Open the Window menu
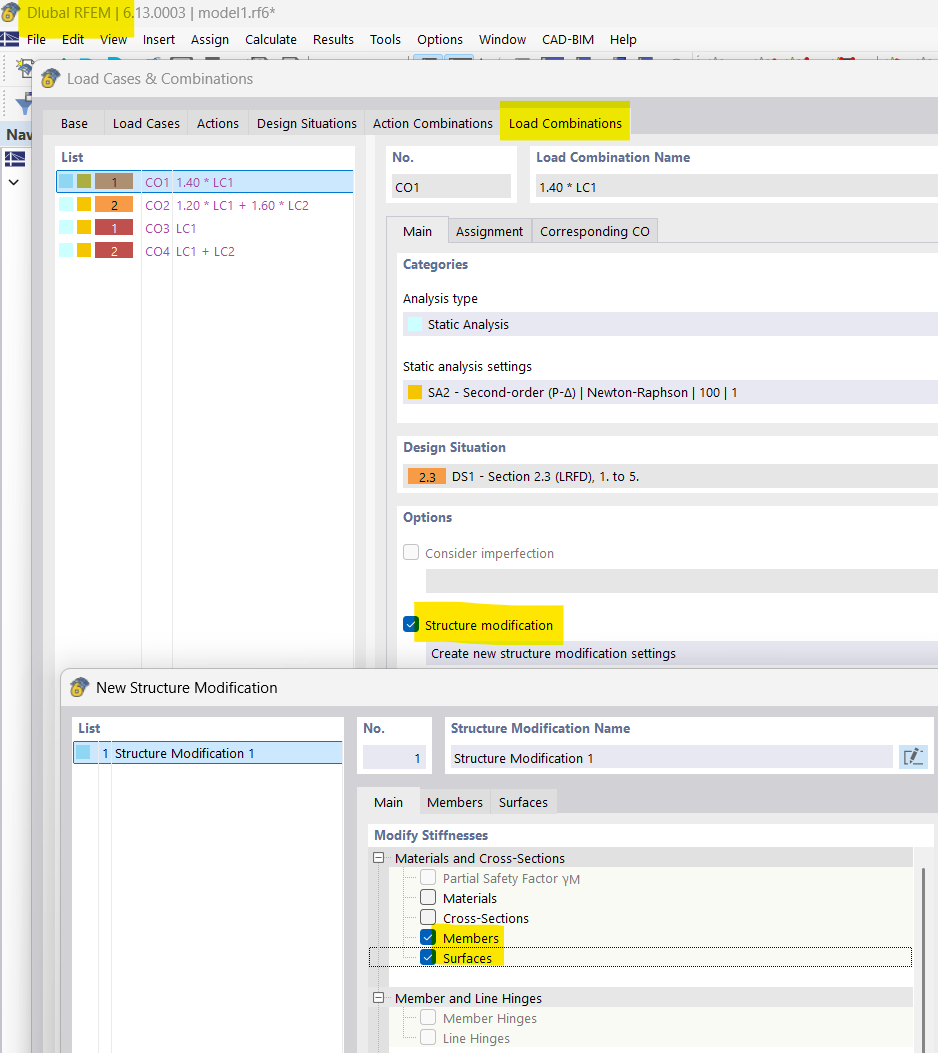 (502, 40)
